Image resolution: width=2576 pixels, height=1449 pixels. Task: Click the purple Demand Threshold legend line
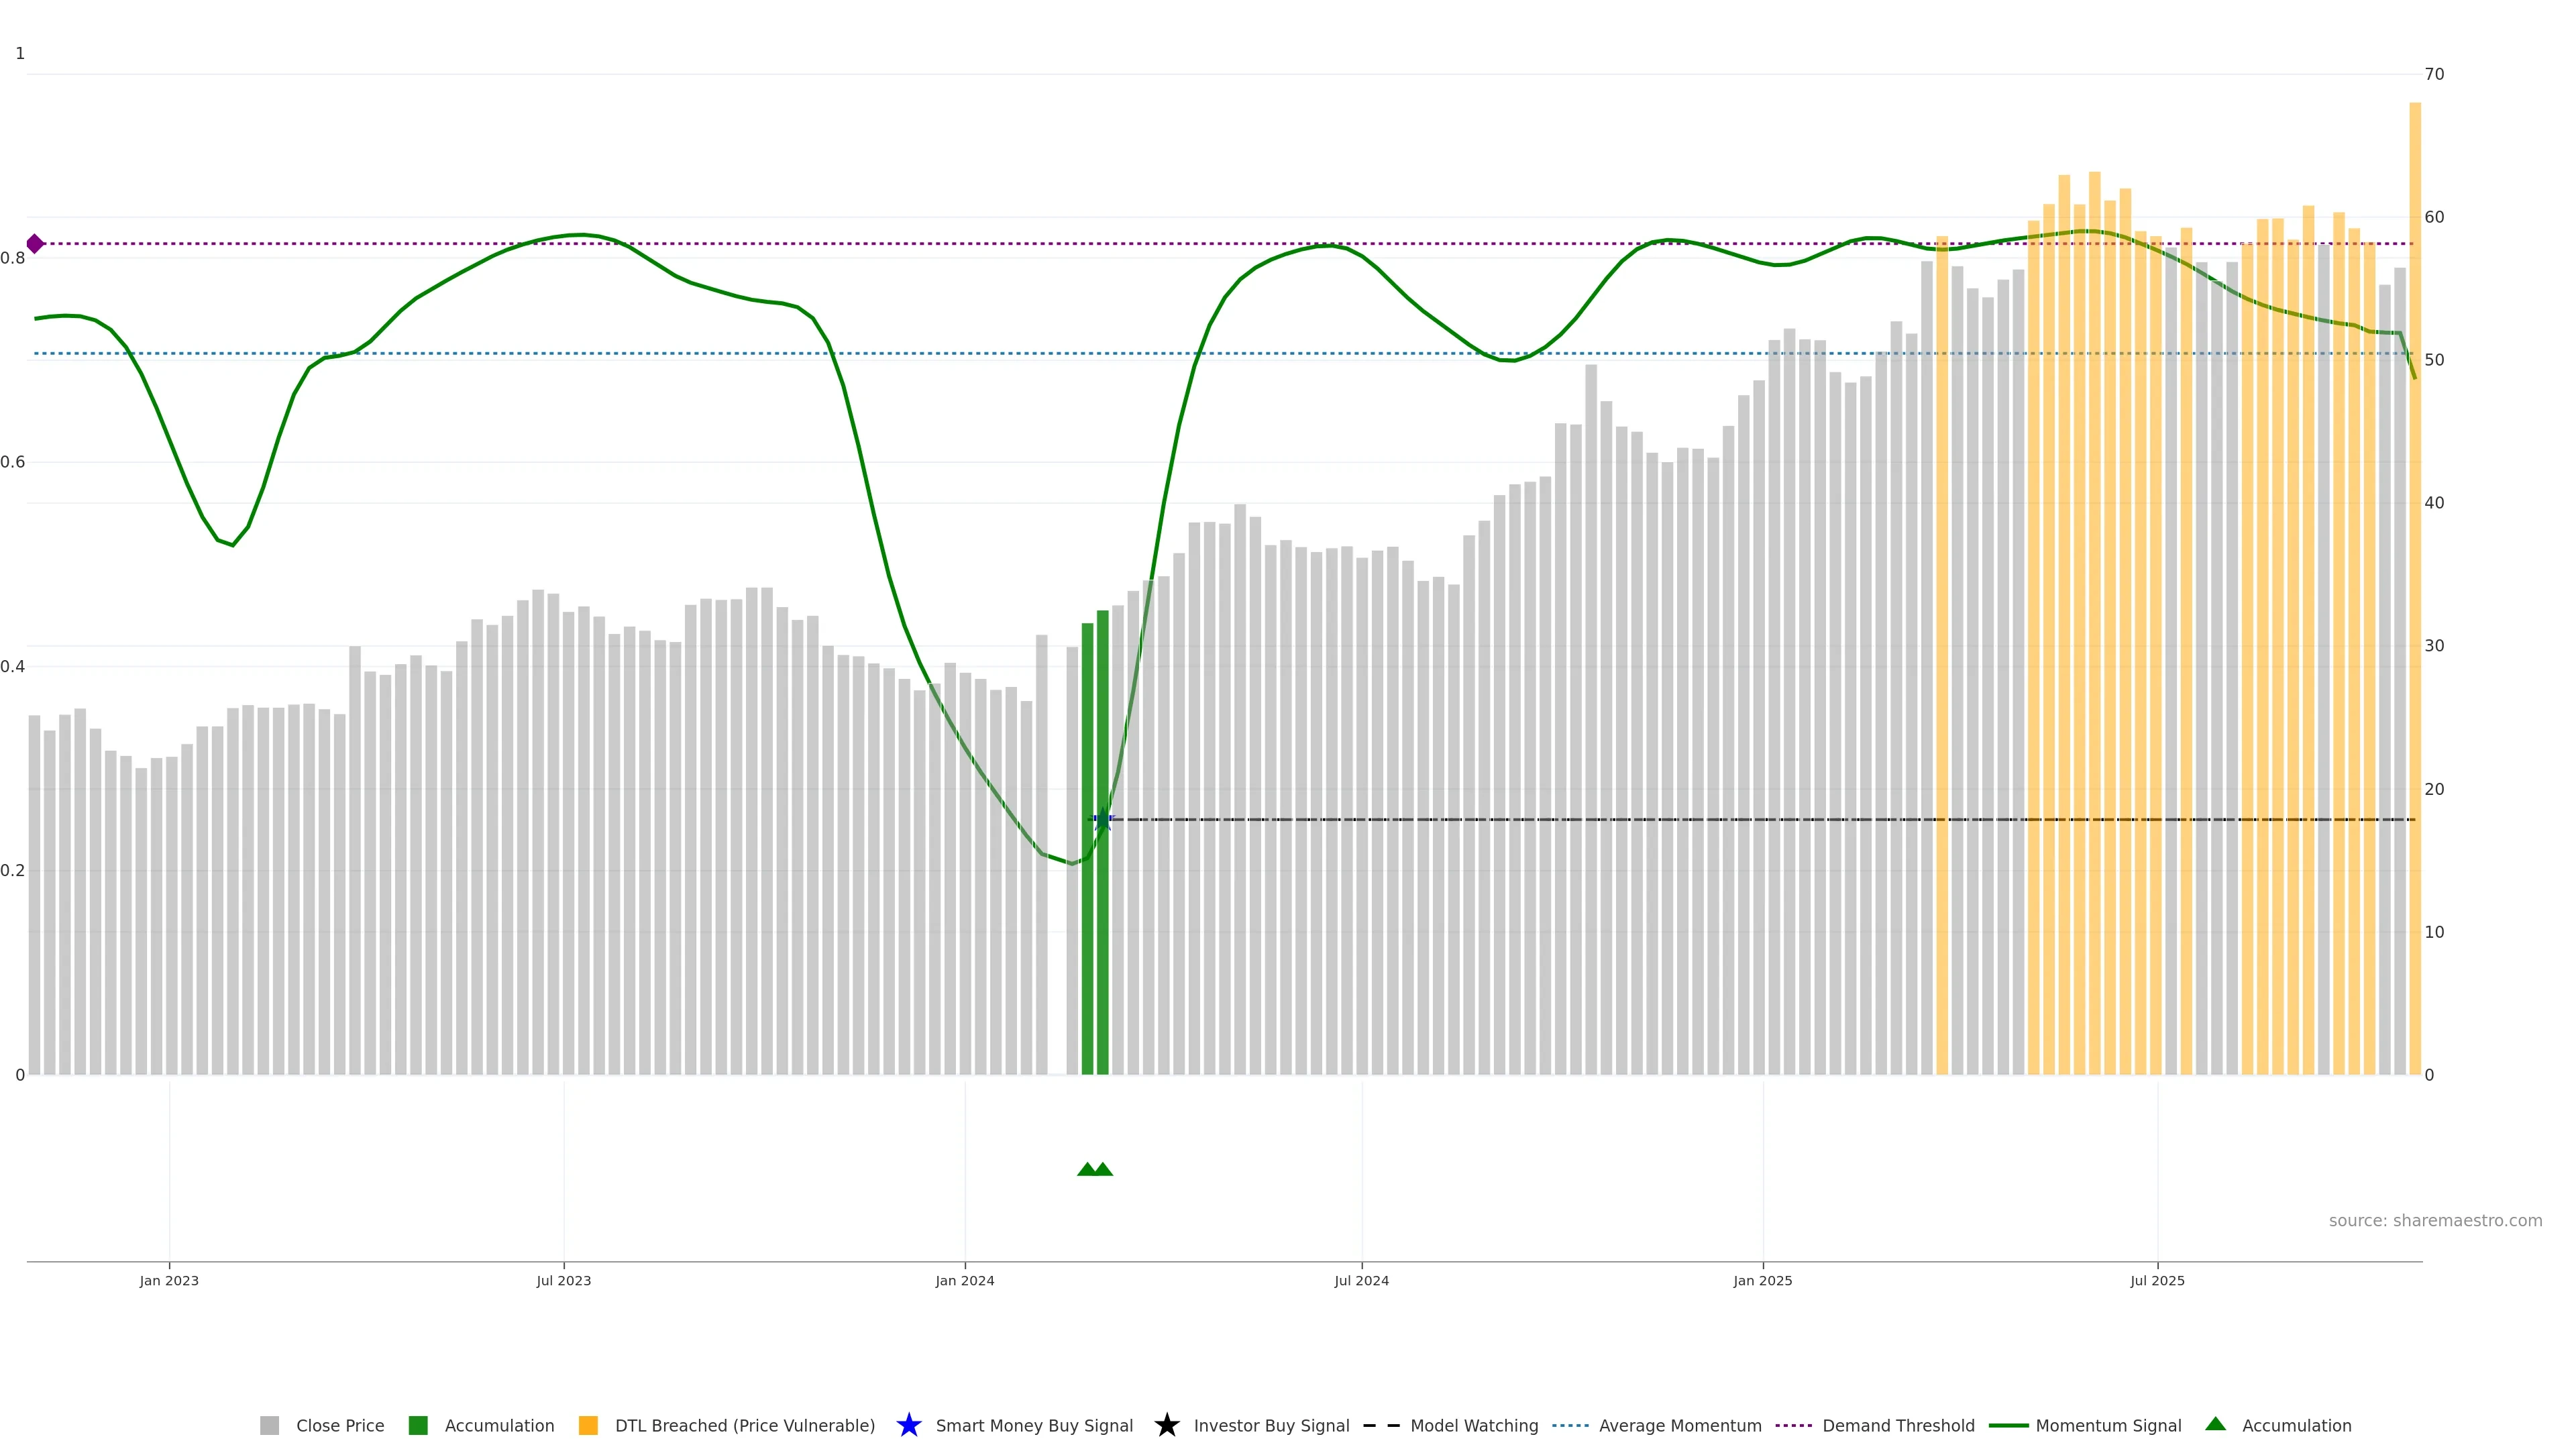click(x=1793, y=1426)
